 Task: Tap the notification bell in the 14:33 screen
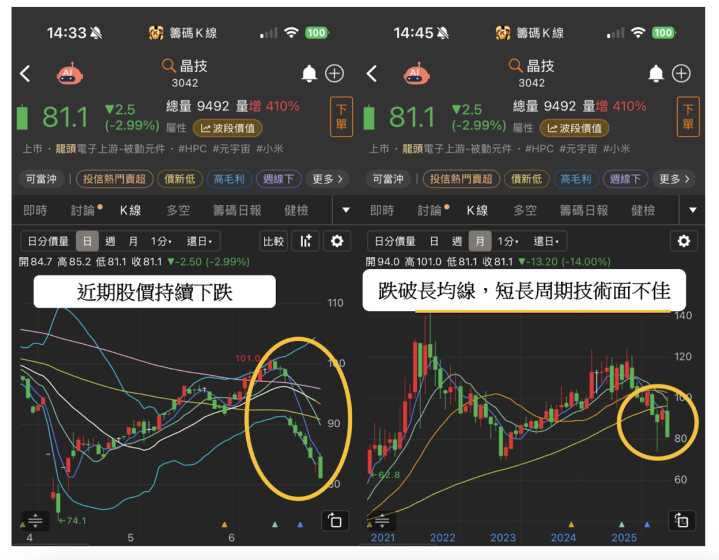(310, 74)
